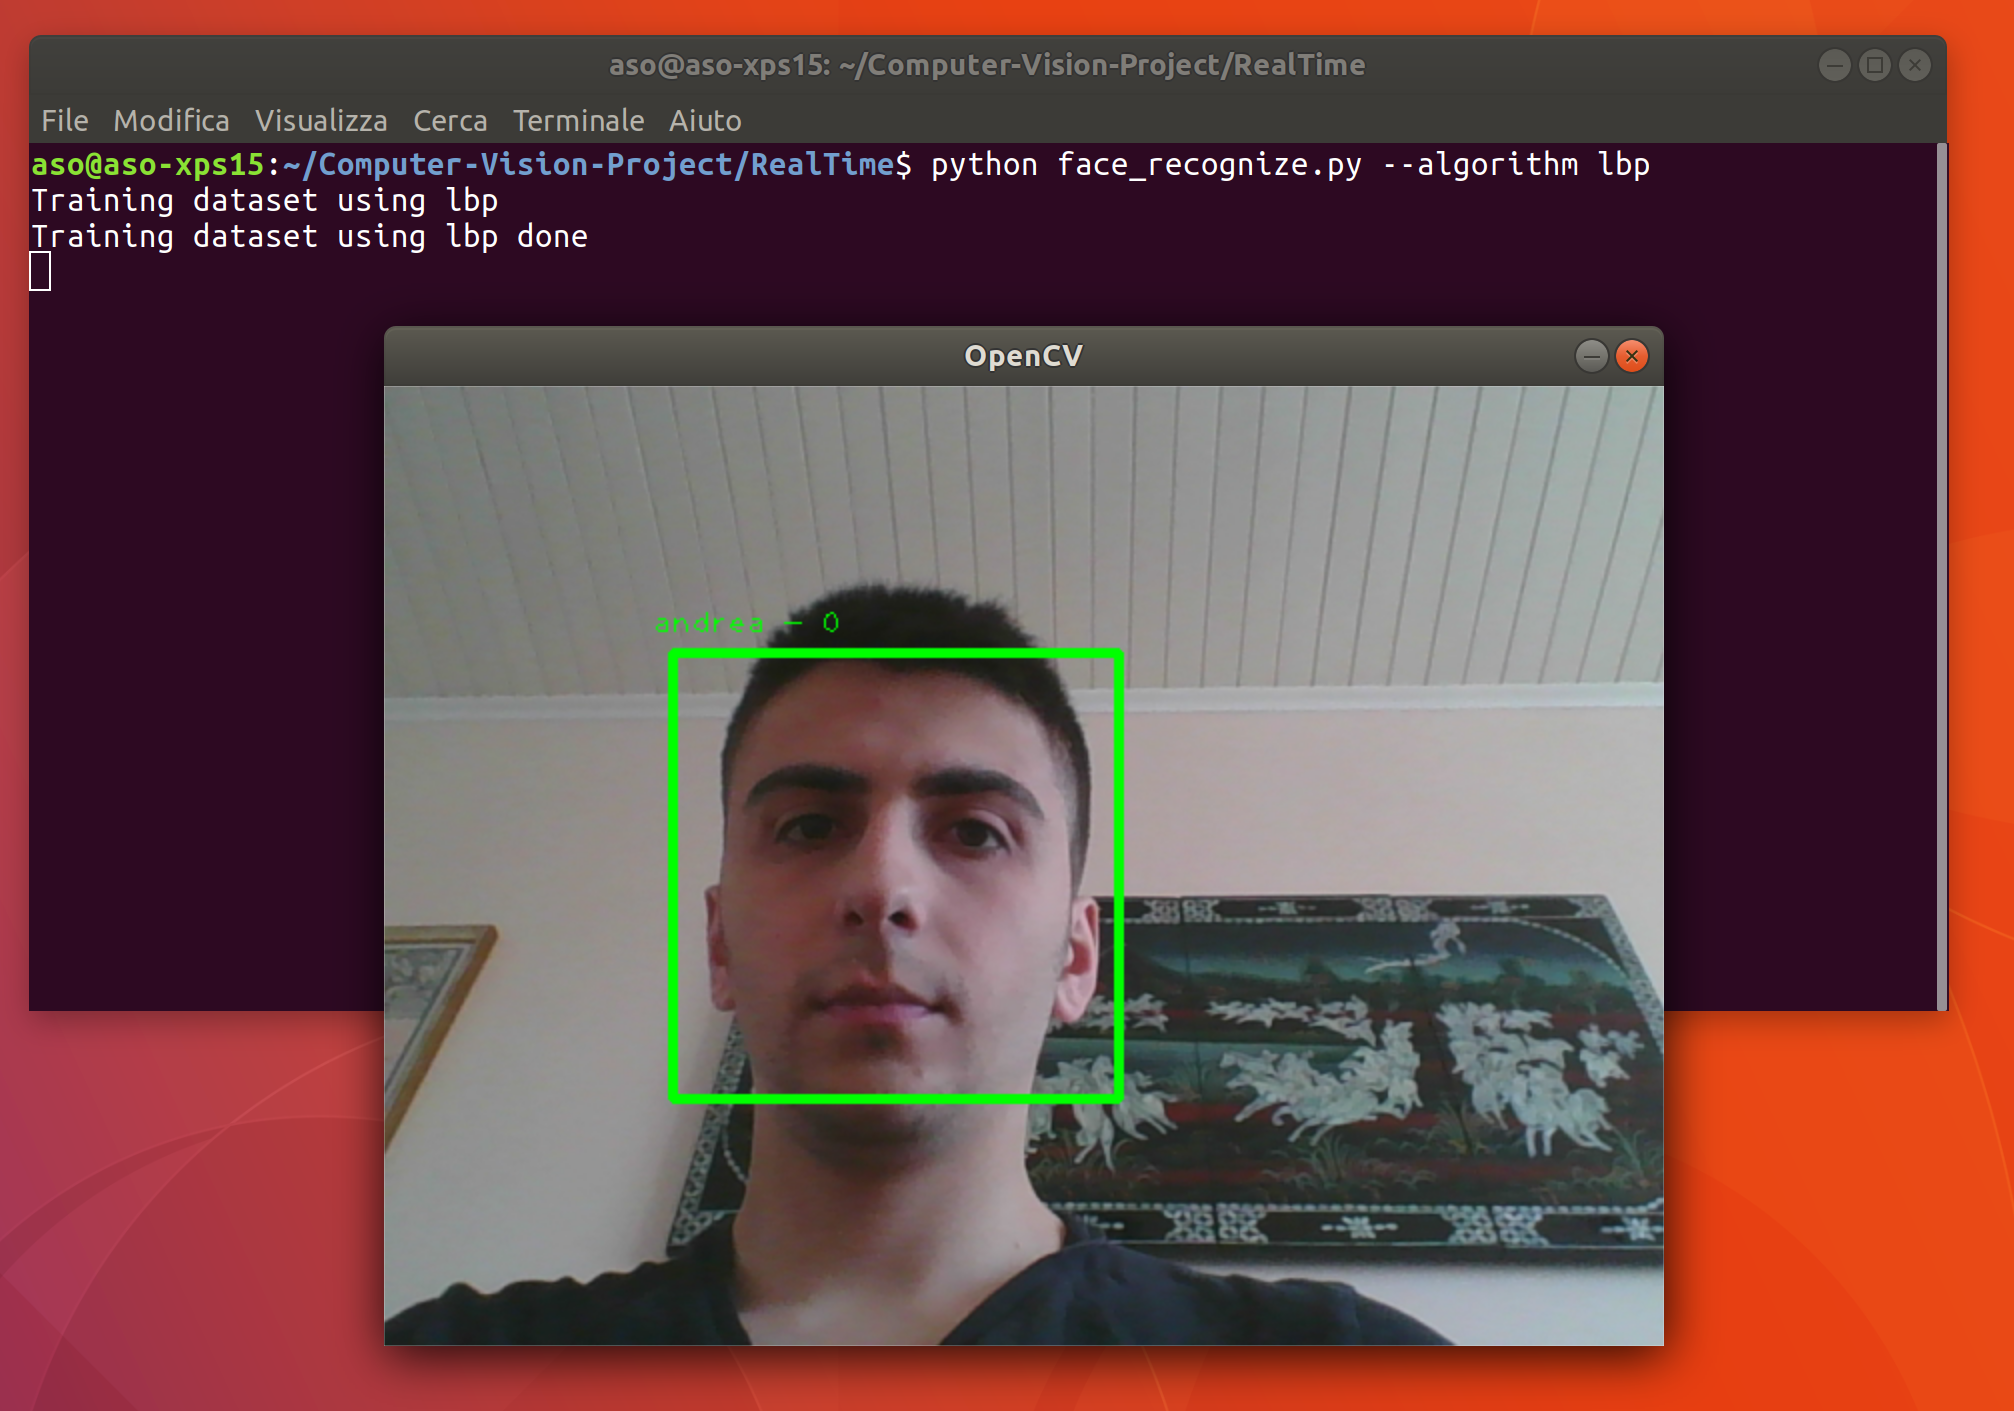
Task: Click the terminal title bar text
Action: click(987, 66)
